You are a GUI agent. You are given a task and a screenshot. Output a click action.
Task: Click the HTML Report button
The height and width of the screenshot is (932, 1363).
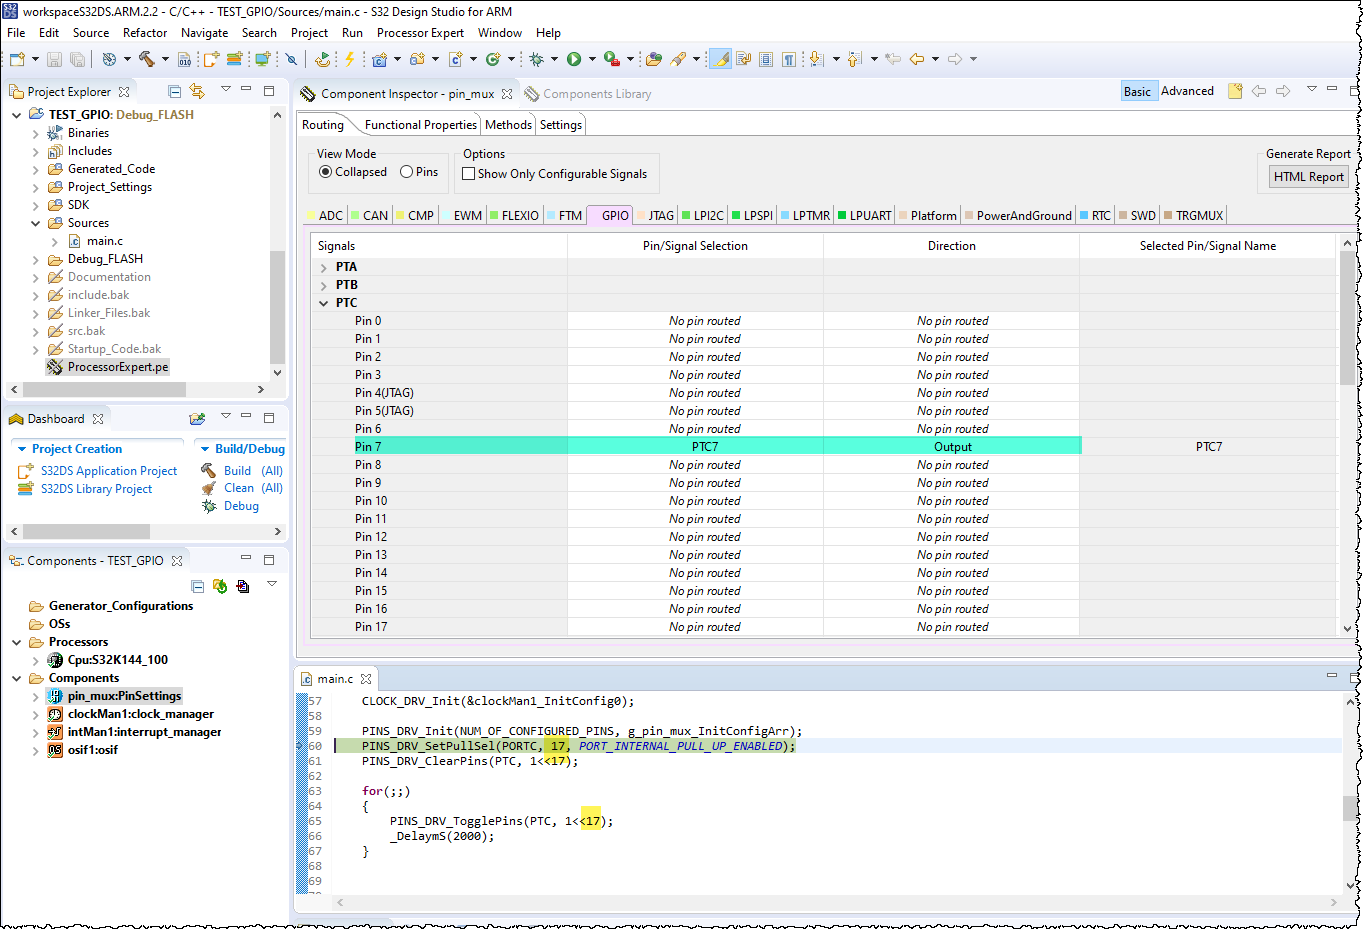(x=1308, y=177)
